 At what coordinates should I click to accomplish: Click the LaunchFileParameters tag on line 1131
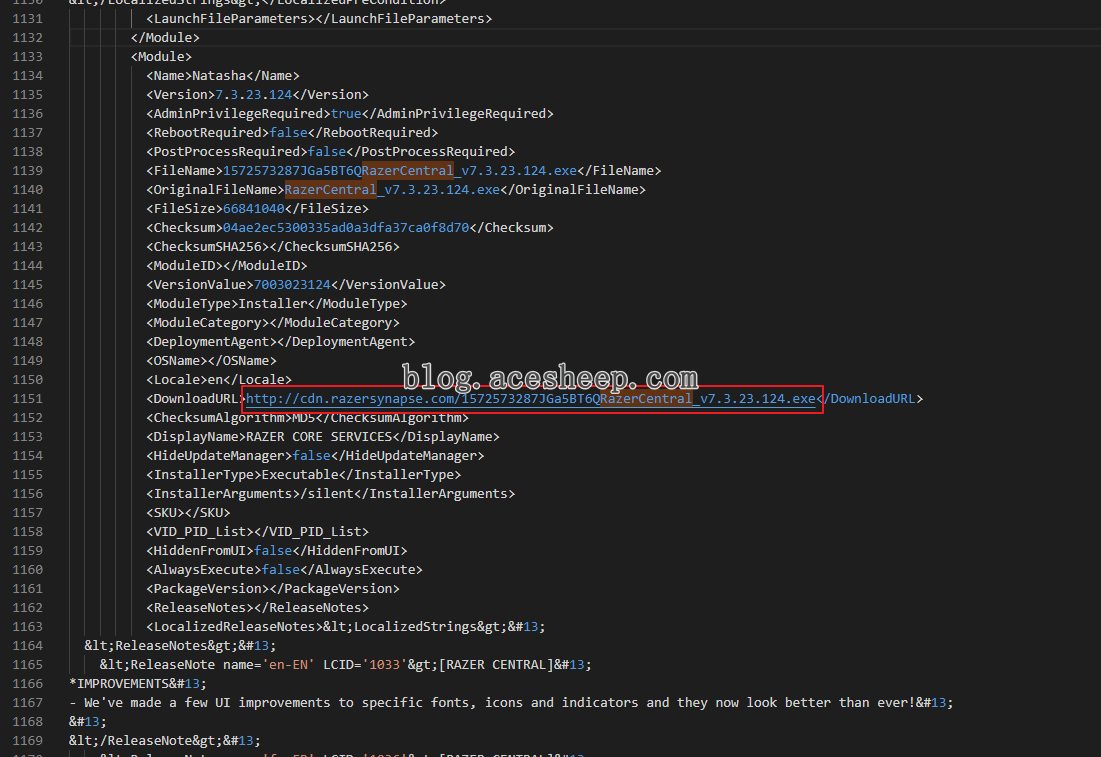(319, 19)
